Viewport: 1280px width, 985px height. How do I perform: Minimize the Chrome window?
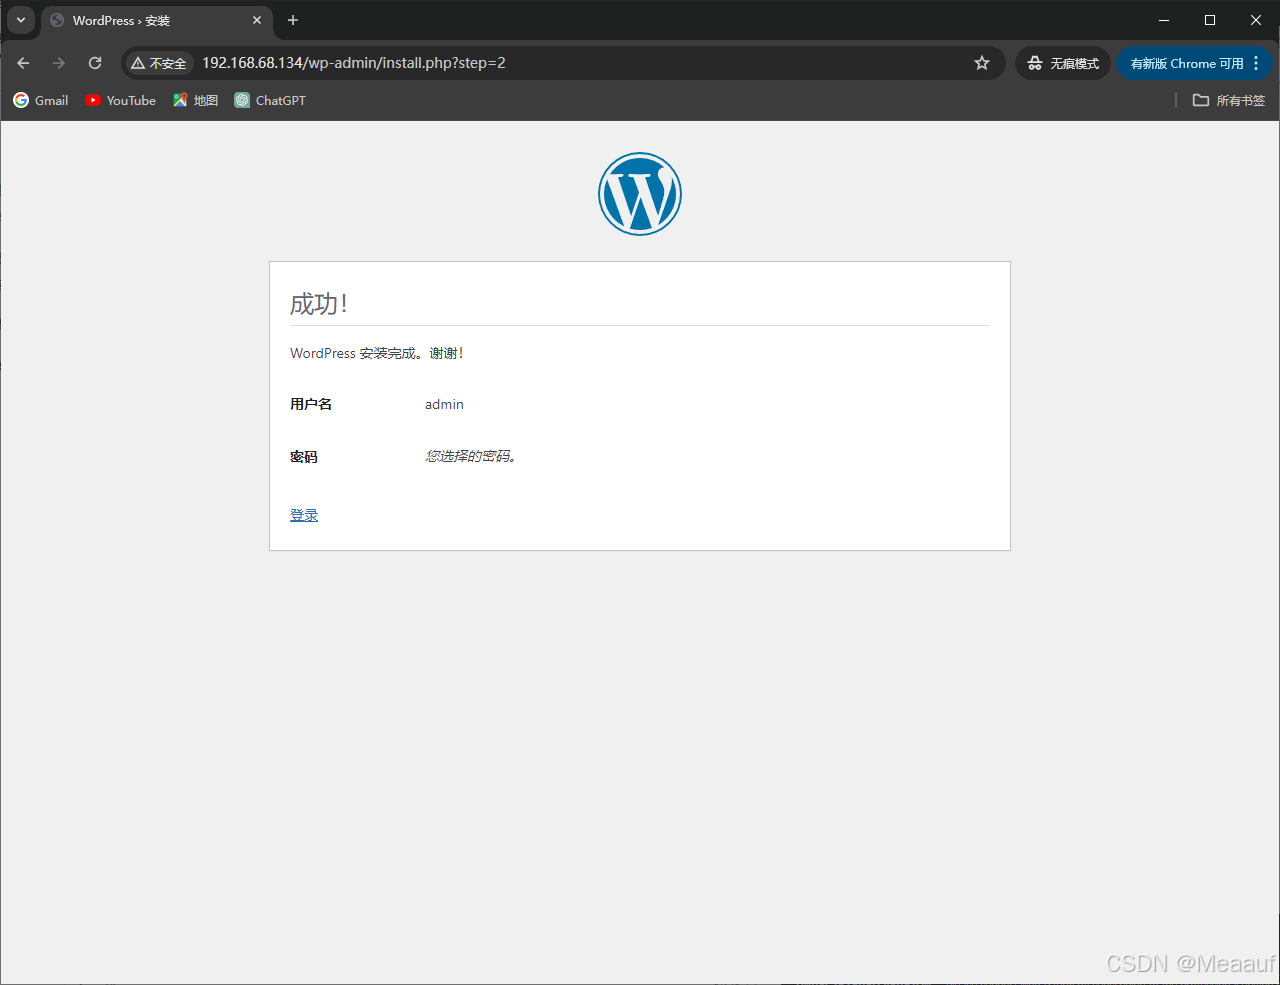coord(1164,20)
